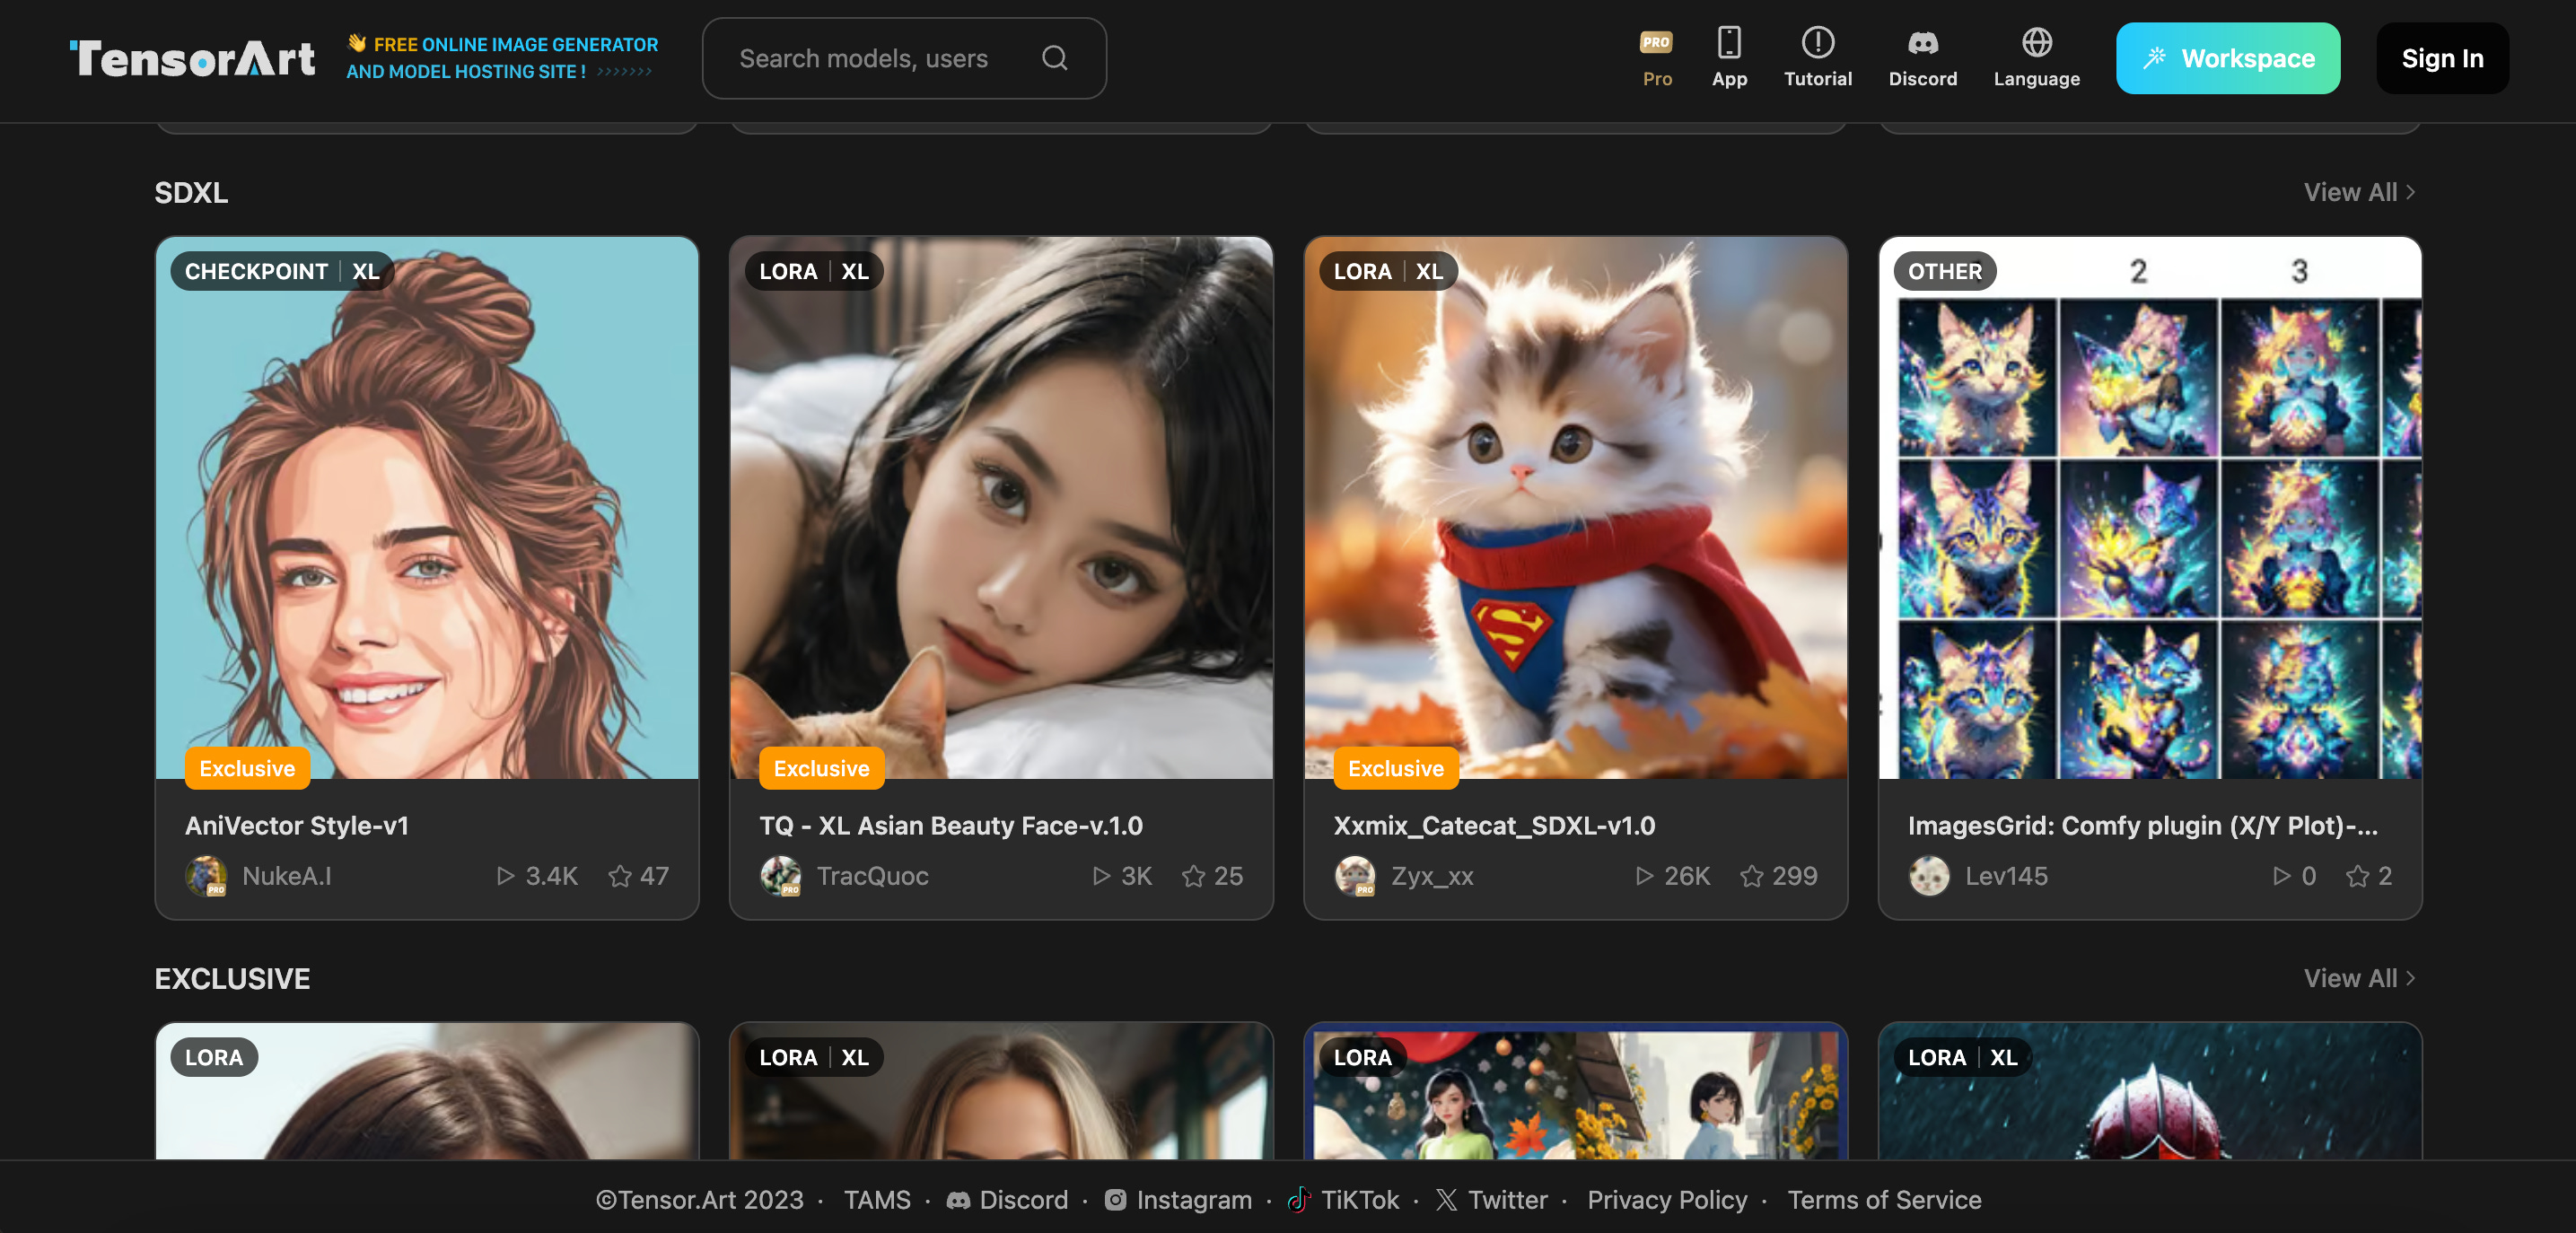Star the AniVector Style-v1 model
The width and height of the screenshot is (2576, 1233).
tap(618, 876)
